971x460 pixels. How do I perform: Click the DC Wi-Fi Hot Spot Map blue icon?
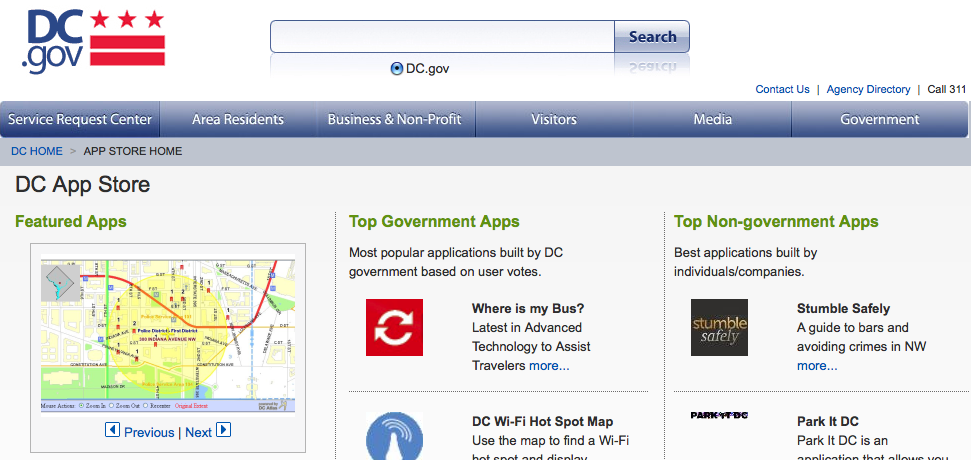coord(394,436)
